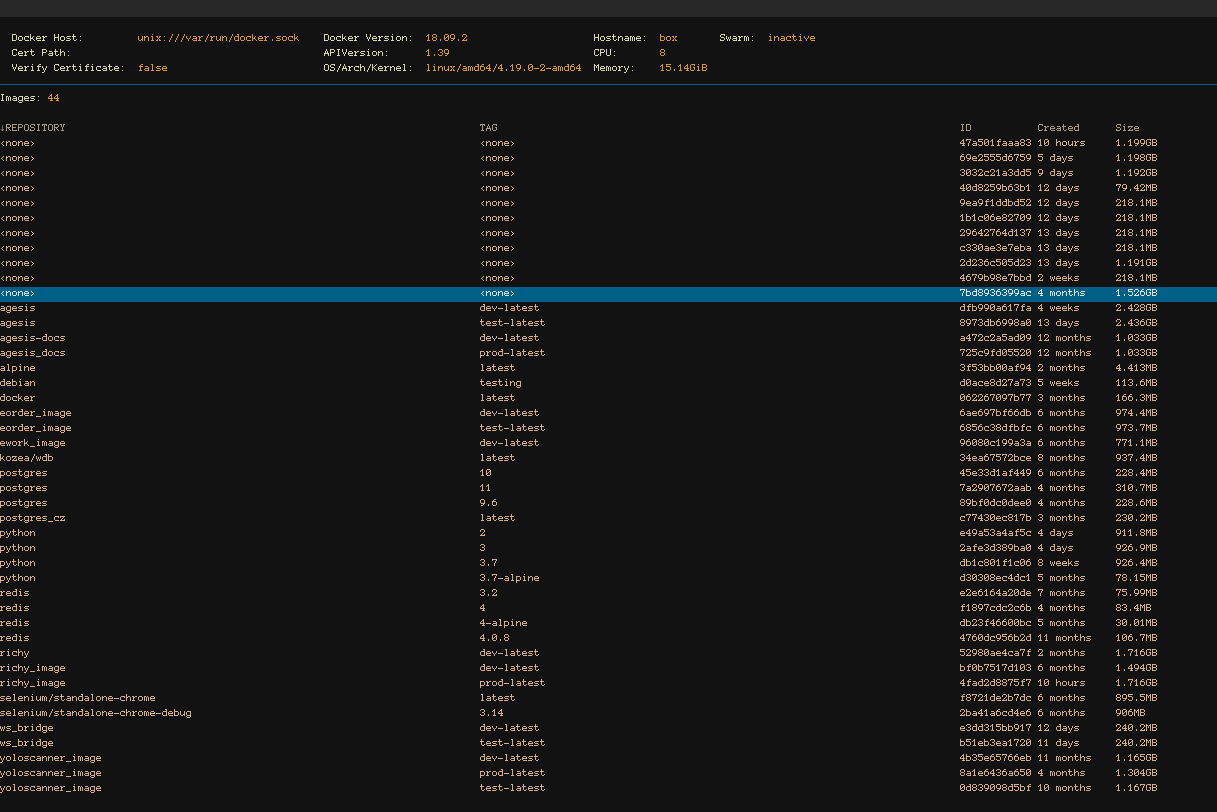Click the TAG column header
Screen dimensions: 1217x812
488,128
